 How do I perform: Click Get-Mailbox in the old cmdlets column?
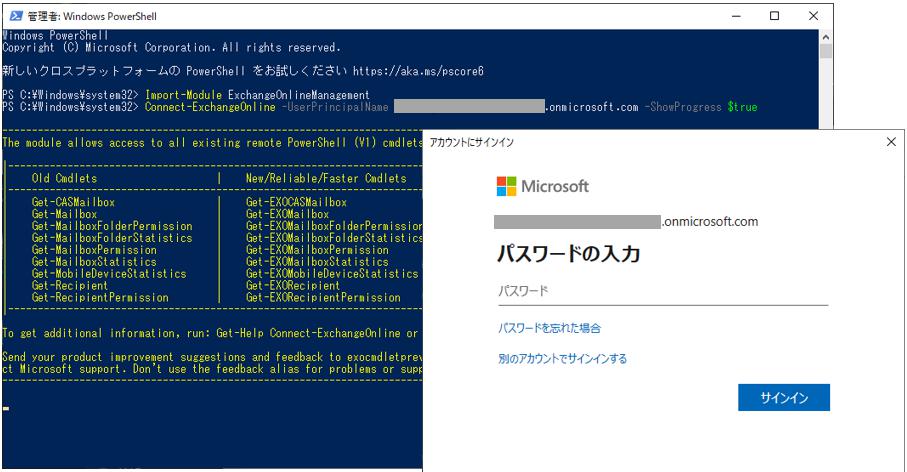[x=64, y=214]
